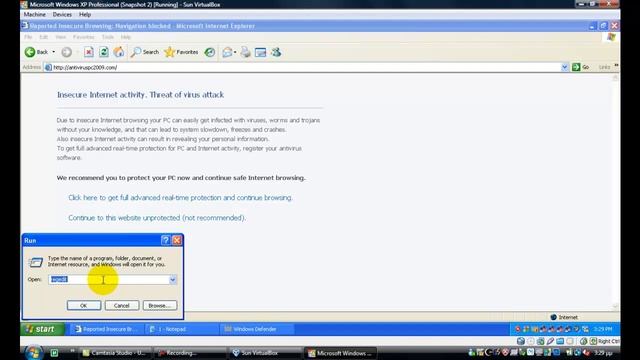Expand the Run dialog Open dropdown arrow
Viewport: 640px width, 360px height.
click(173, 280)
